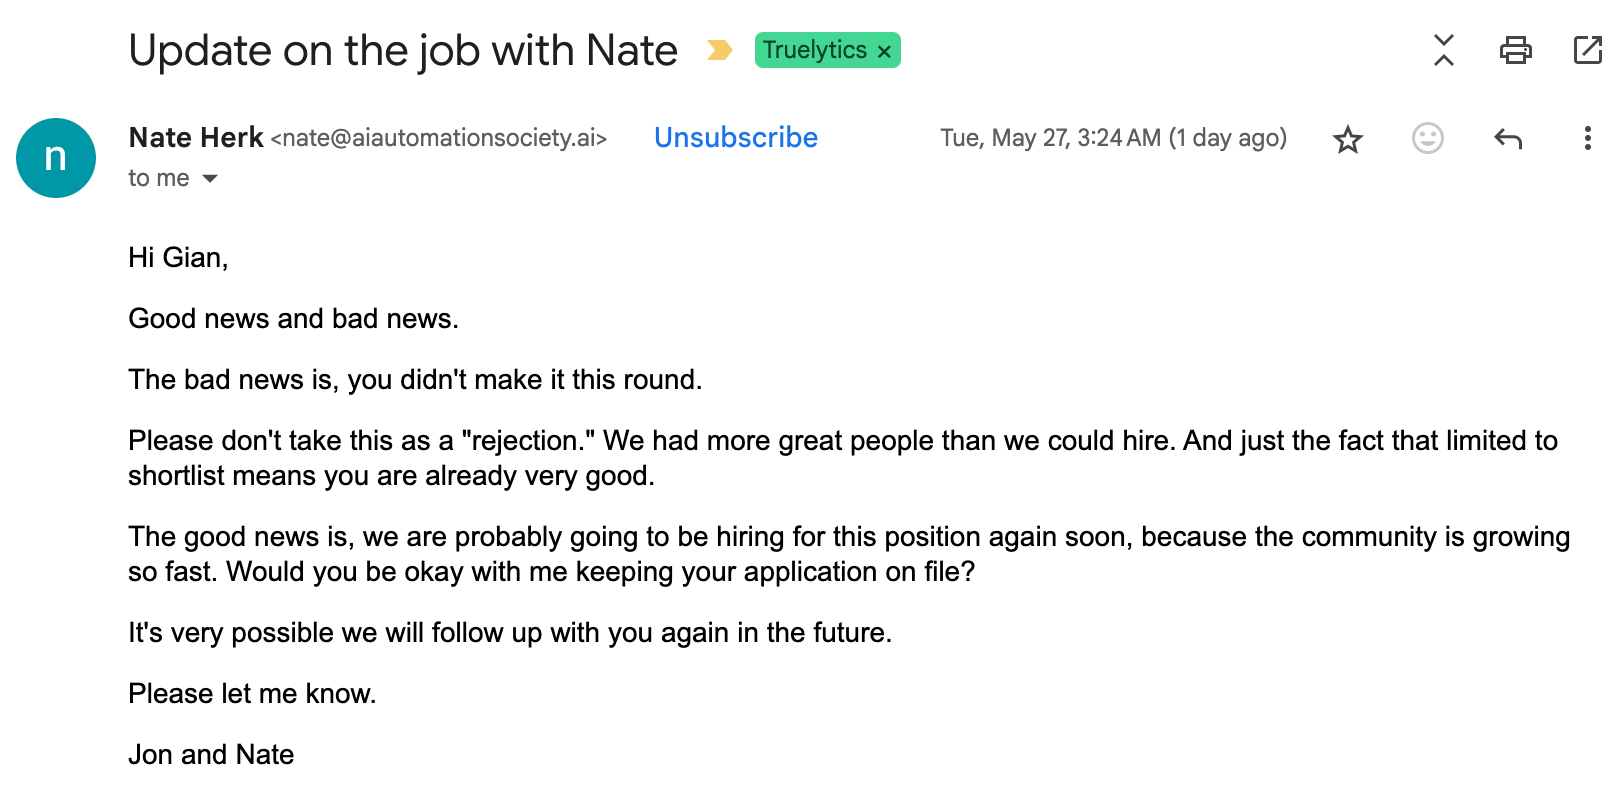Open email in new window icon

[1588, 50]
